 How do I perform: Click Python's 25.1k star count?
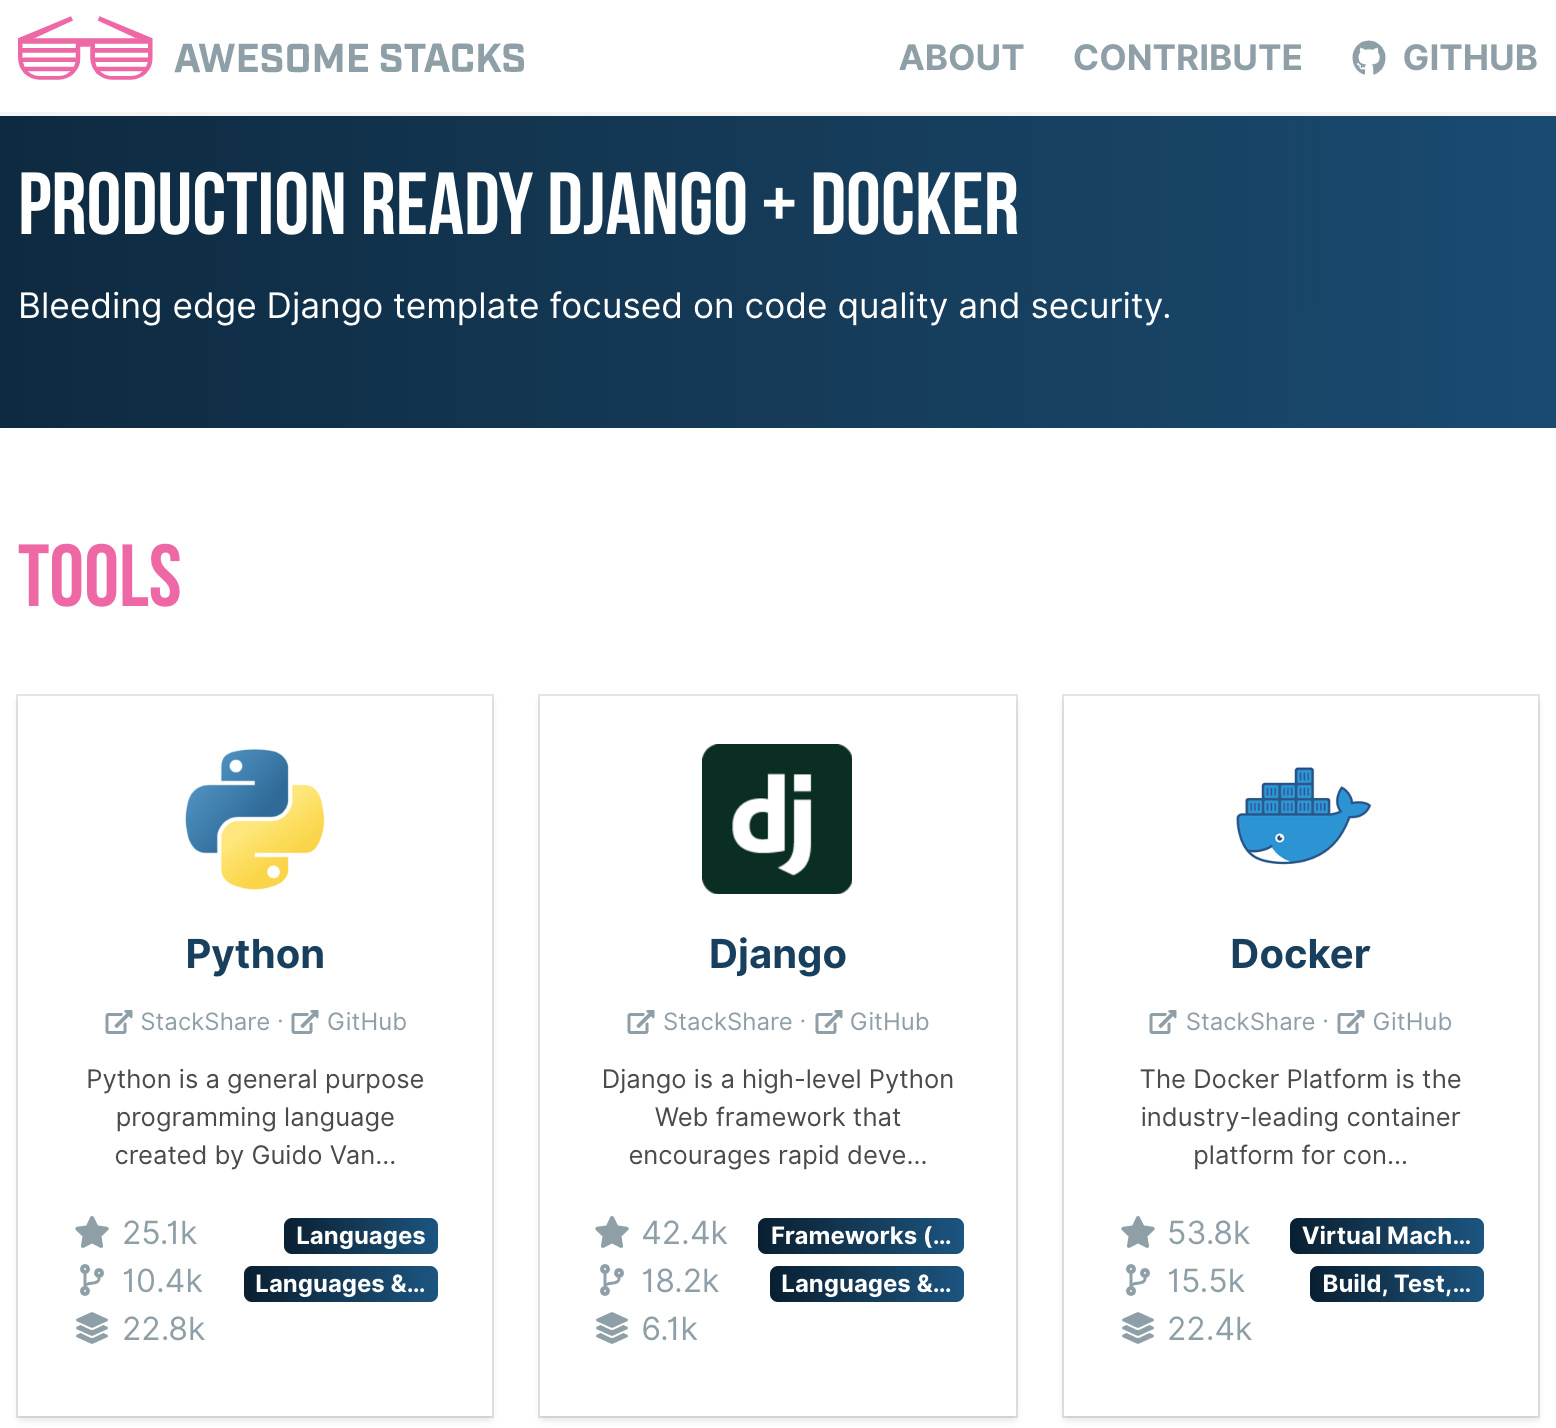160,1233
